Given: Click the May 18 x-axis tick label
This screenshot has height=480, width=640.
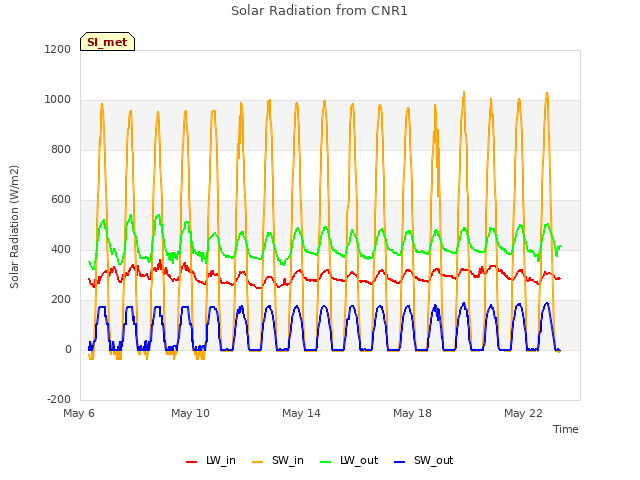Looking at the screenshot, I should [x=412, y=413].
